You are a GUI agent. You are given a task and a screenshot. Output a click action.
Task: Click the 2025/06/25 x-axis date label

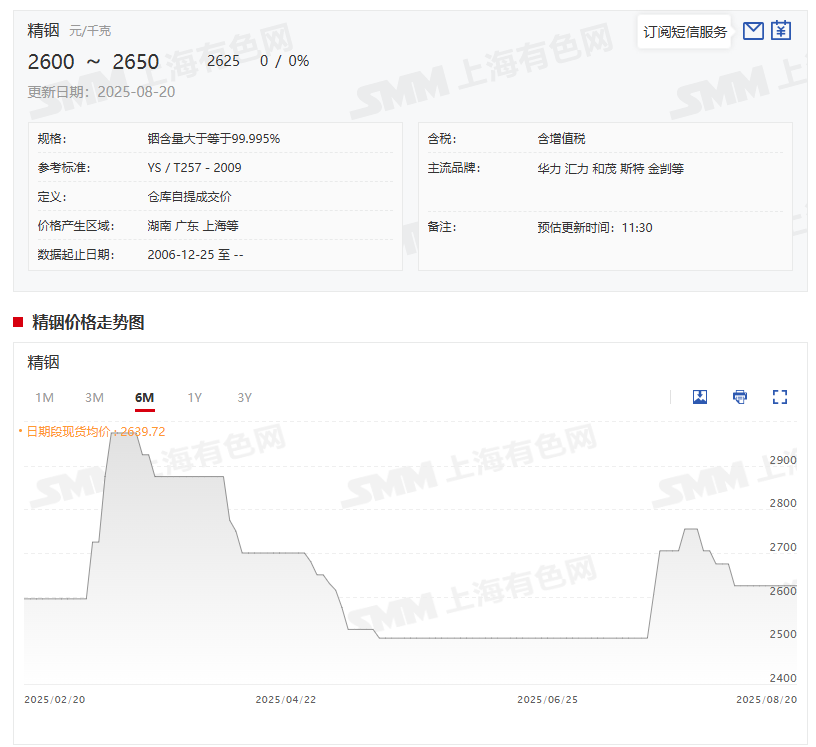[x=547, y=700]
